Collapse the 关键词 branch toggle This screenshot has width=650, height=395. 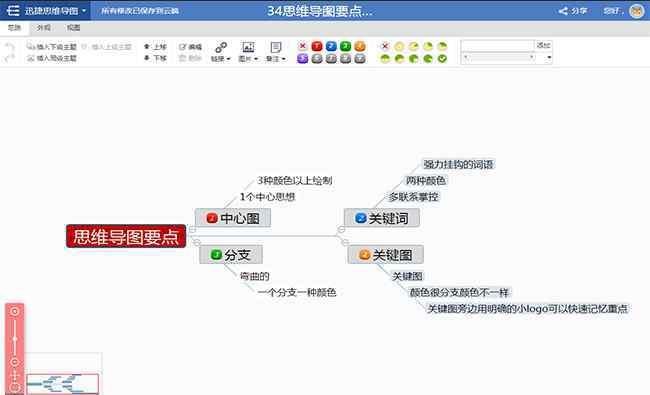pos(341,229)
